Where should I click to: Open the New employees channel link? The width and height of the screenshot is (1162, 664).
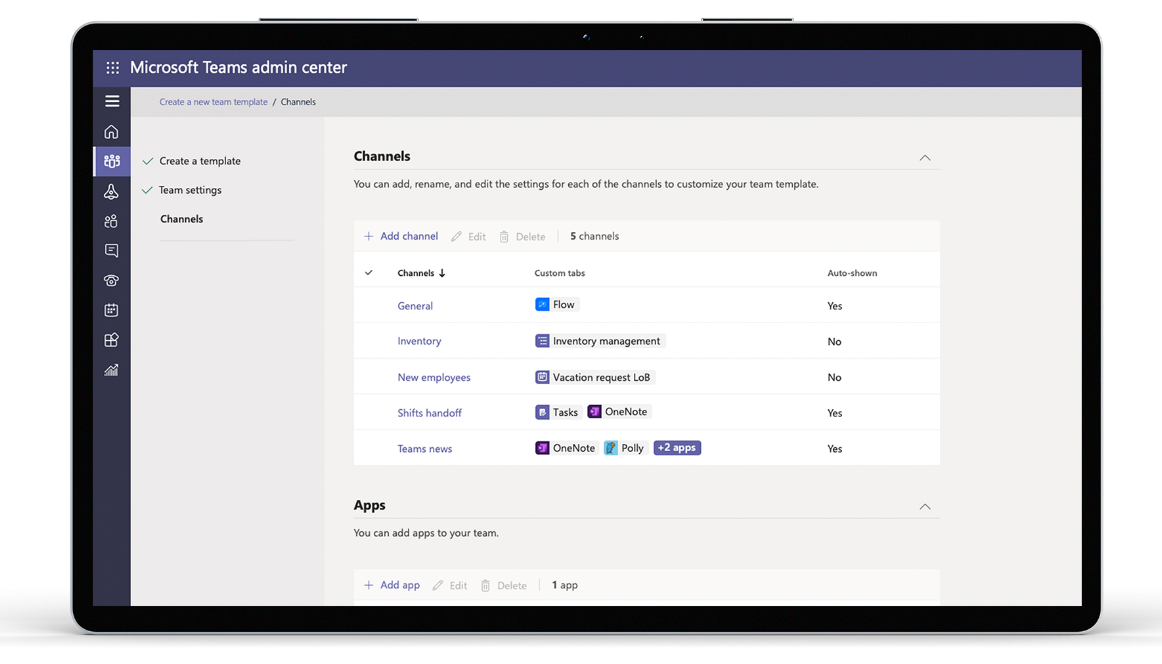434,377
